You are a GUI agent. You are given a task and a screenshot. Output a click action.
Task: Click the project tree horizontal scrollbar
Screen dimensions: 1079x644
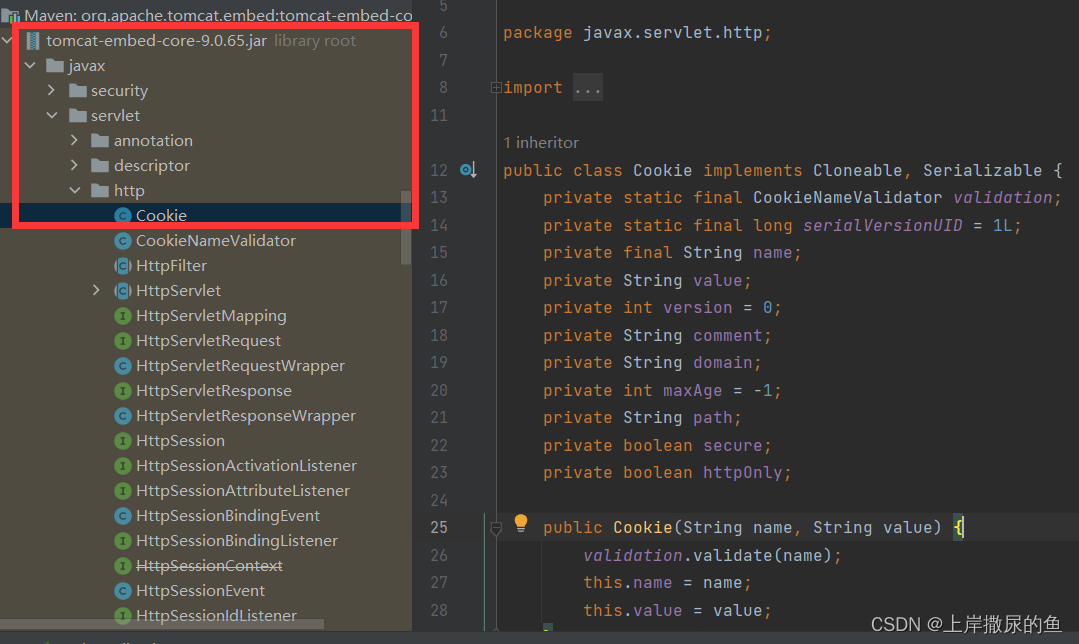162,624
